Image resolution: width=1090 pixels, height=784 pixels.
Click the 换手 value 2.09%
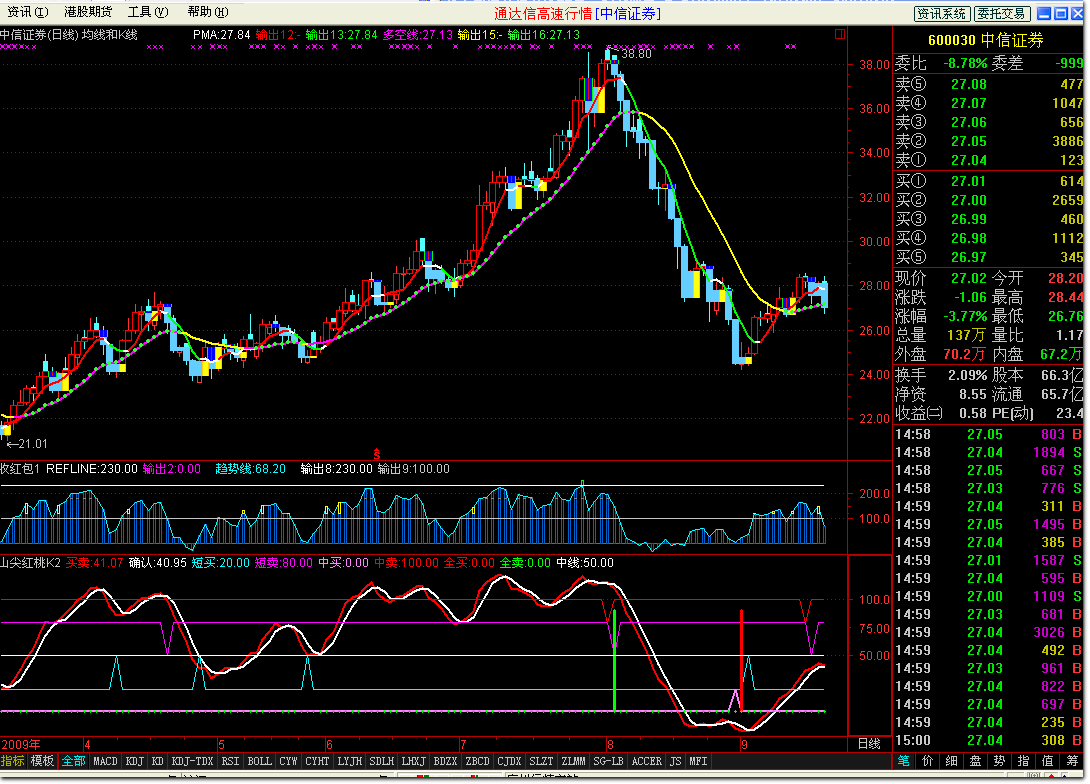(968, 375)
